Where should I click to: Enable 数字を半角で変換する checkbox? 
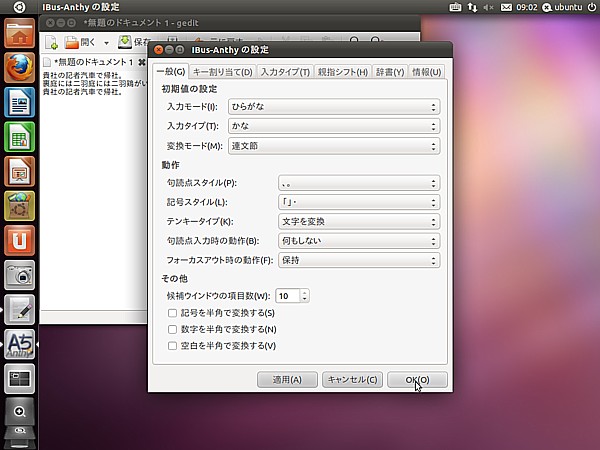[x=172, y=329]
